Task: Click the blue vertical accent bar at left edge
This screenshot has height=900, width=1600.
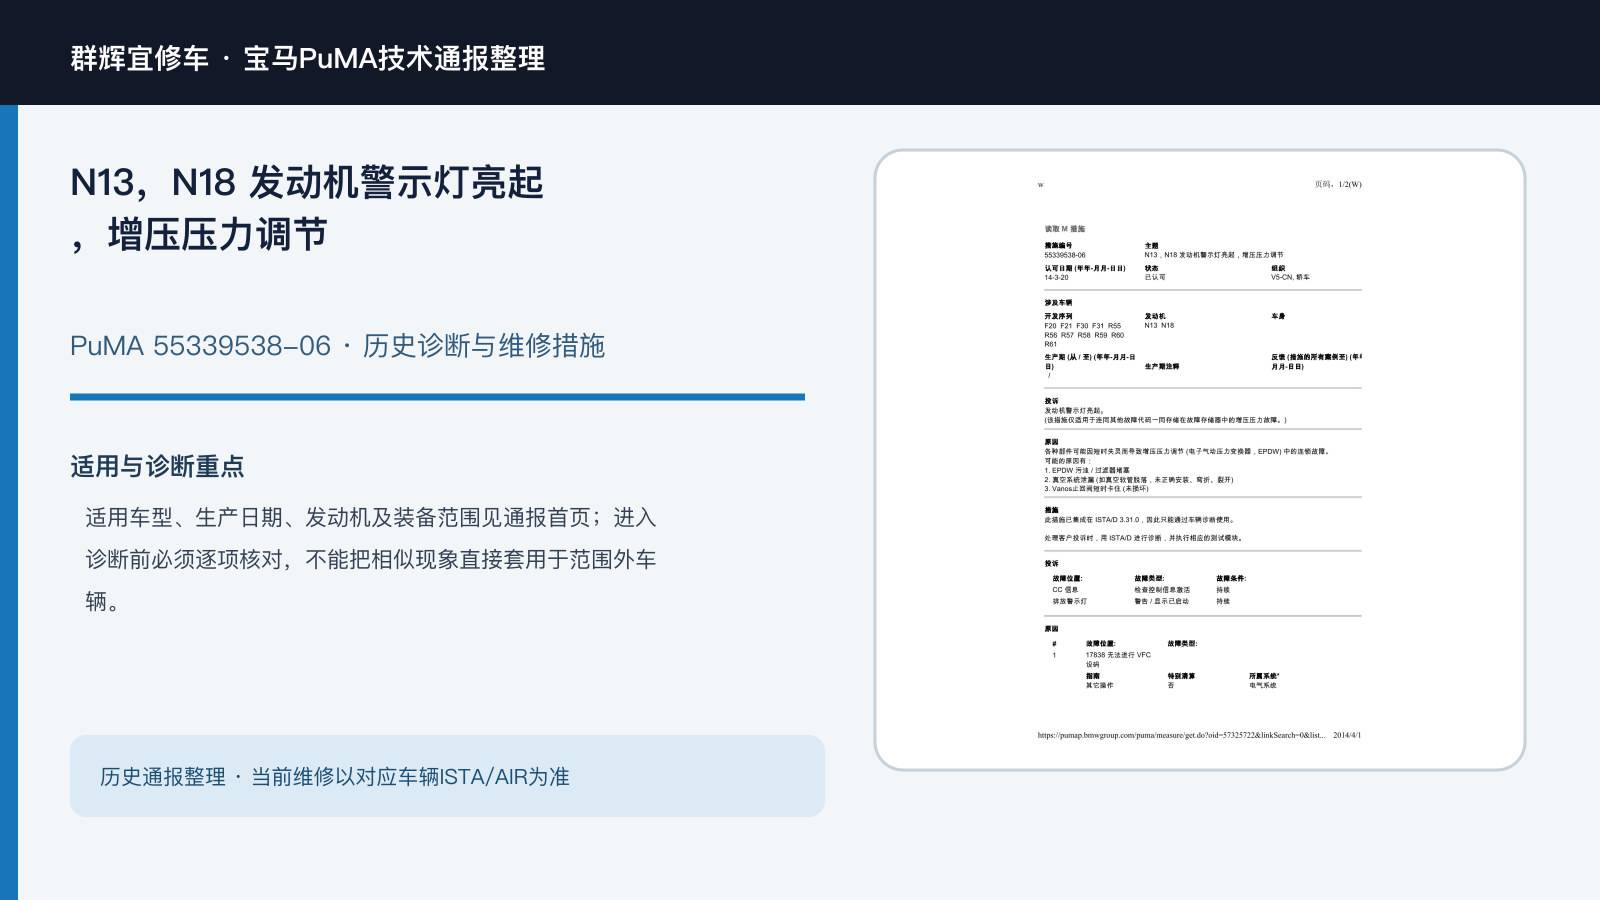Action: tap(9, 502)
